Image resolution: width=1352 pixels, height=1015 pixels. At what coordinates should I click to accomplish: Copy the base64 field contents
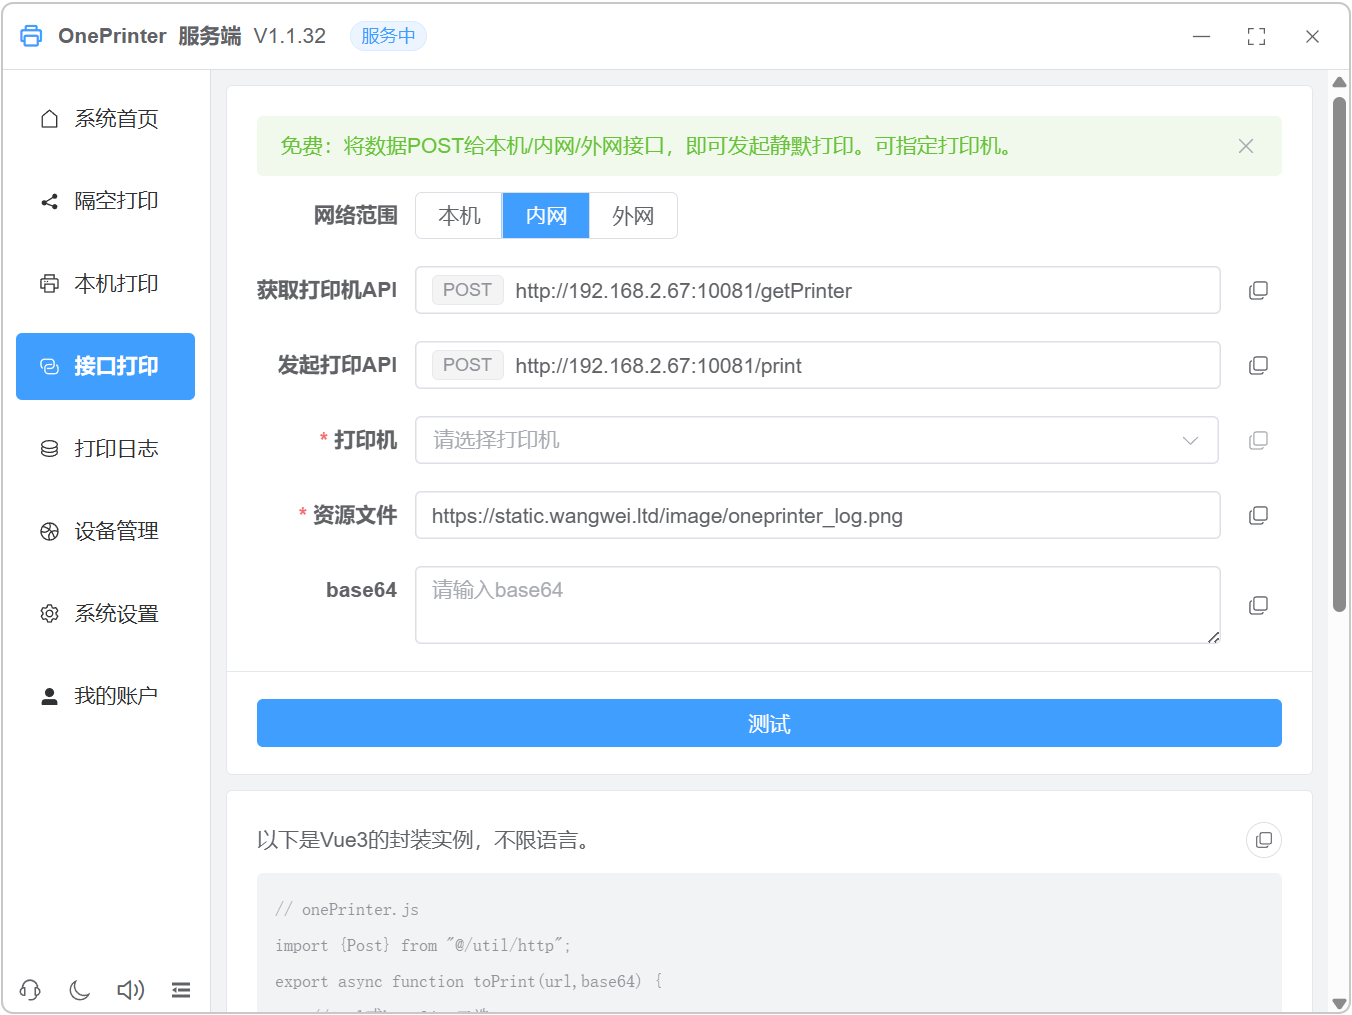pyautogui.click(x=1259, y=606)
